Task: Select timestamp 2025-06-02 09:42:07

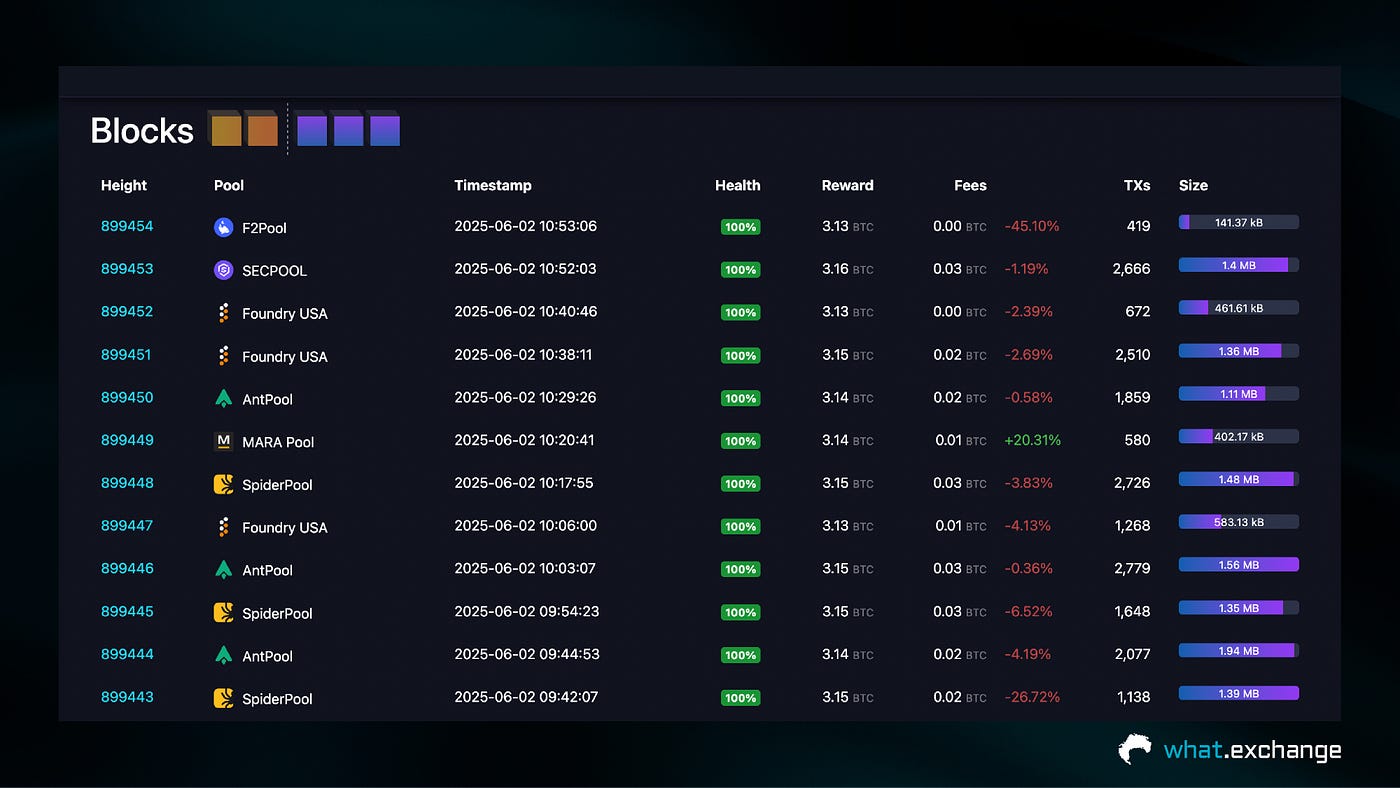Action: (x=526, y=697)
